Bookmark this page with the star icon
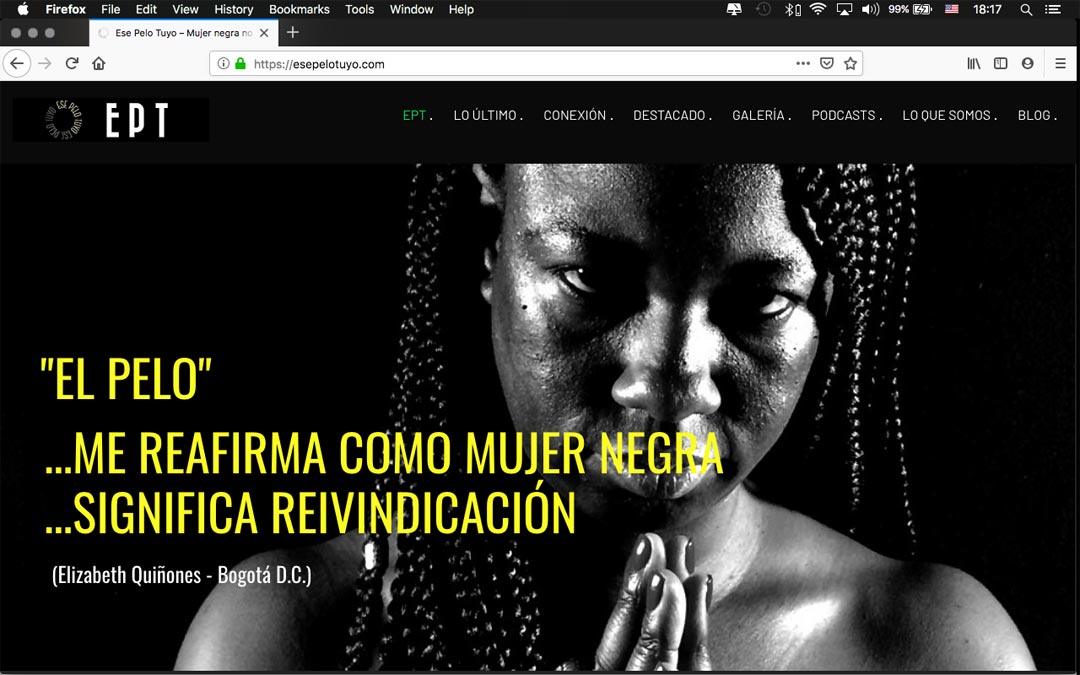Viewport: 1080px width, 675px height. tap(850, 63)
